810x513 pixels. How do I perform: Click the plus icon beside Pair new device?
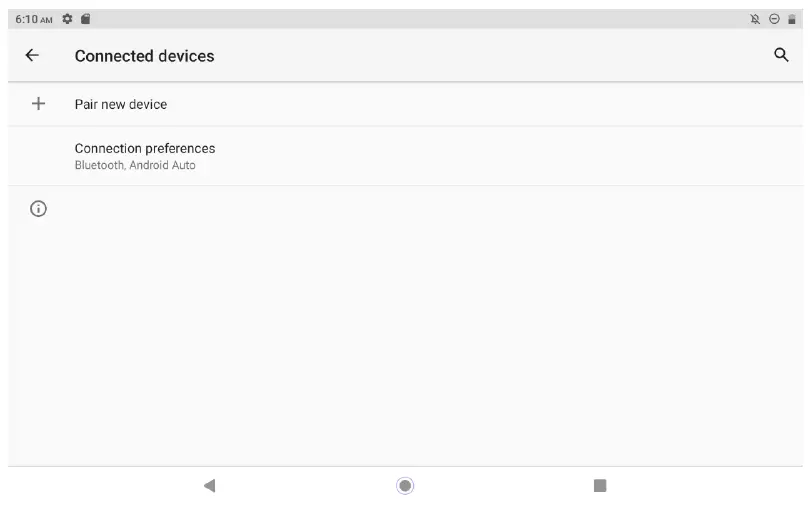39,104
